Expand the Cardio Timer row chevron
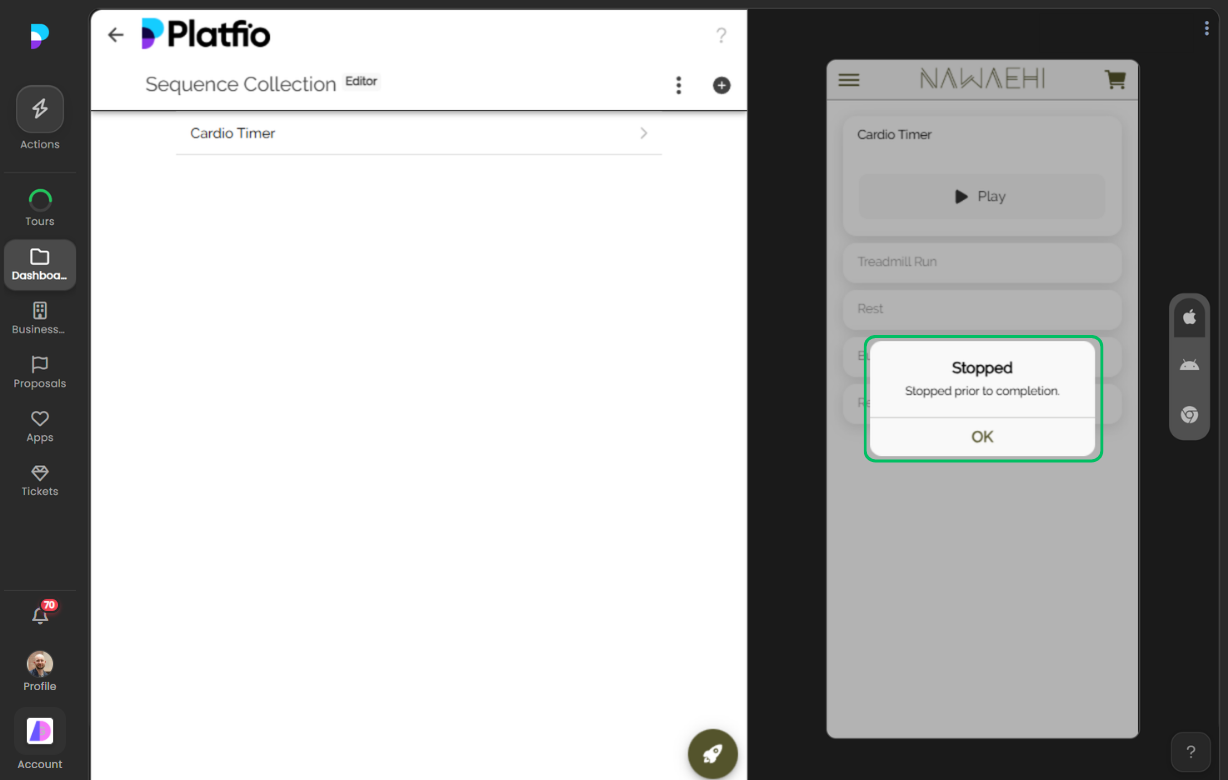Screen dimensions: 1228x780 click(x=643, y=133)
